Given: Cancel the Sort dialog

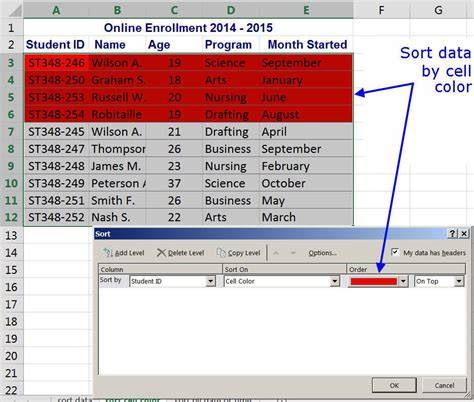Looking at the screenshot, I should [x=444, y=385].
